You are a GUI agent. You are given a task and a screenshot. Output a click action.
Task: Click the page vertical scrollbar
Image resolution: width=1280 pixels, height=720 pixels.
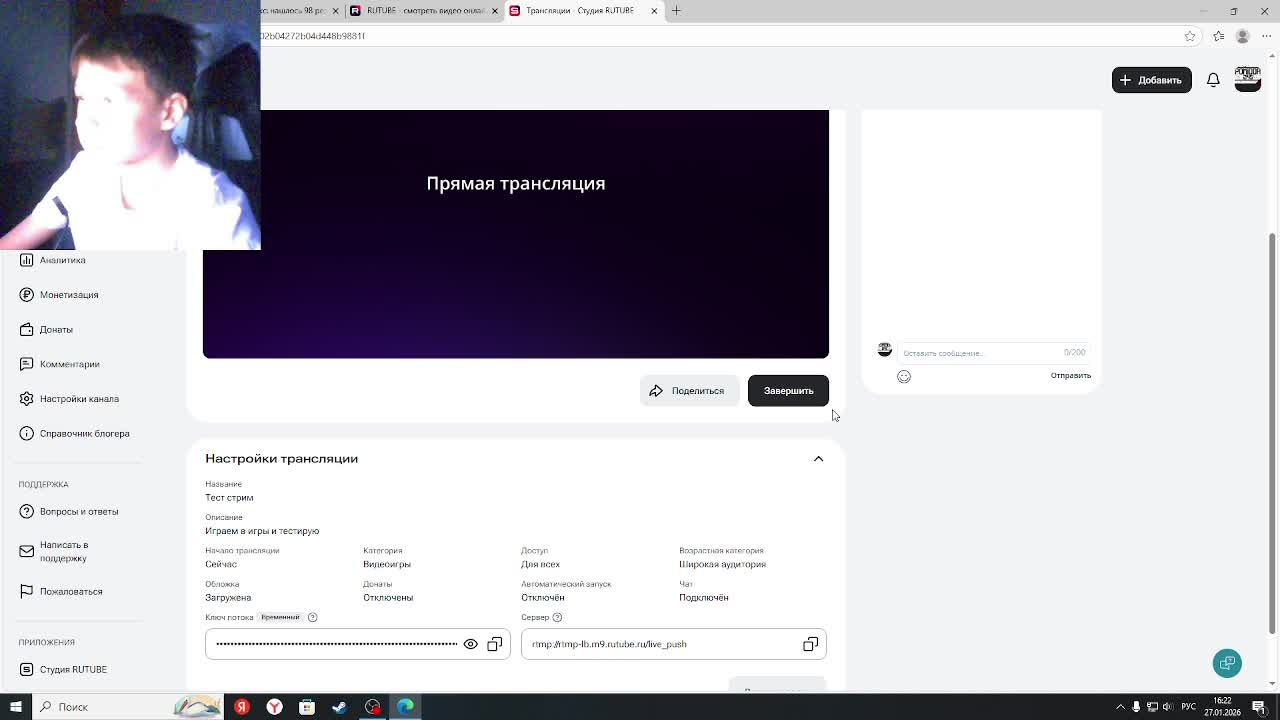1272,433
